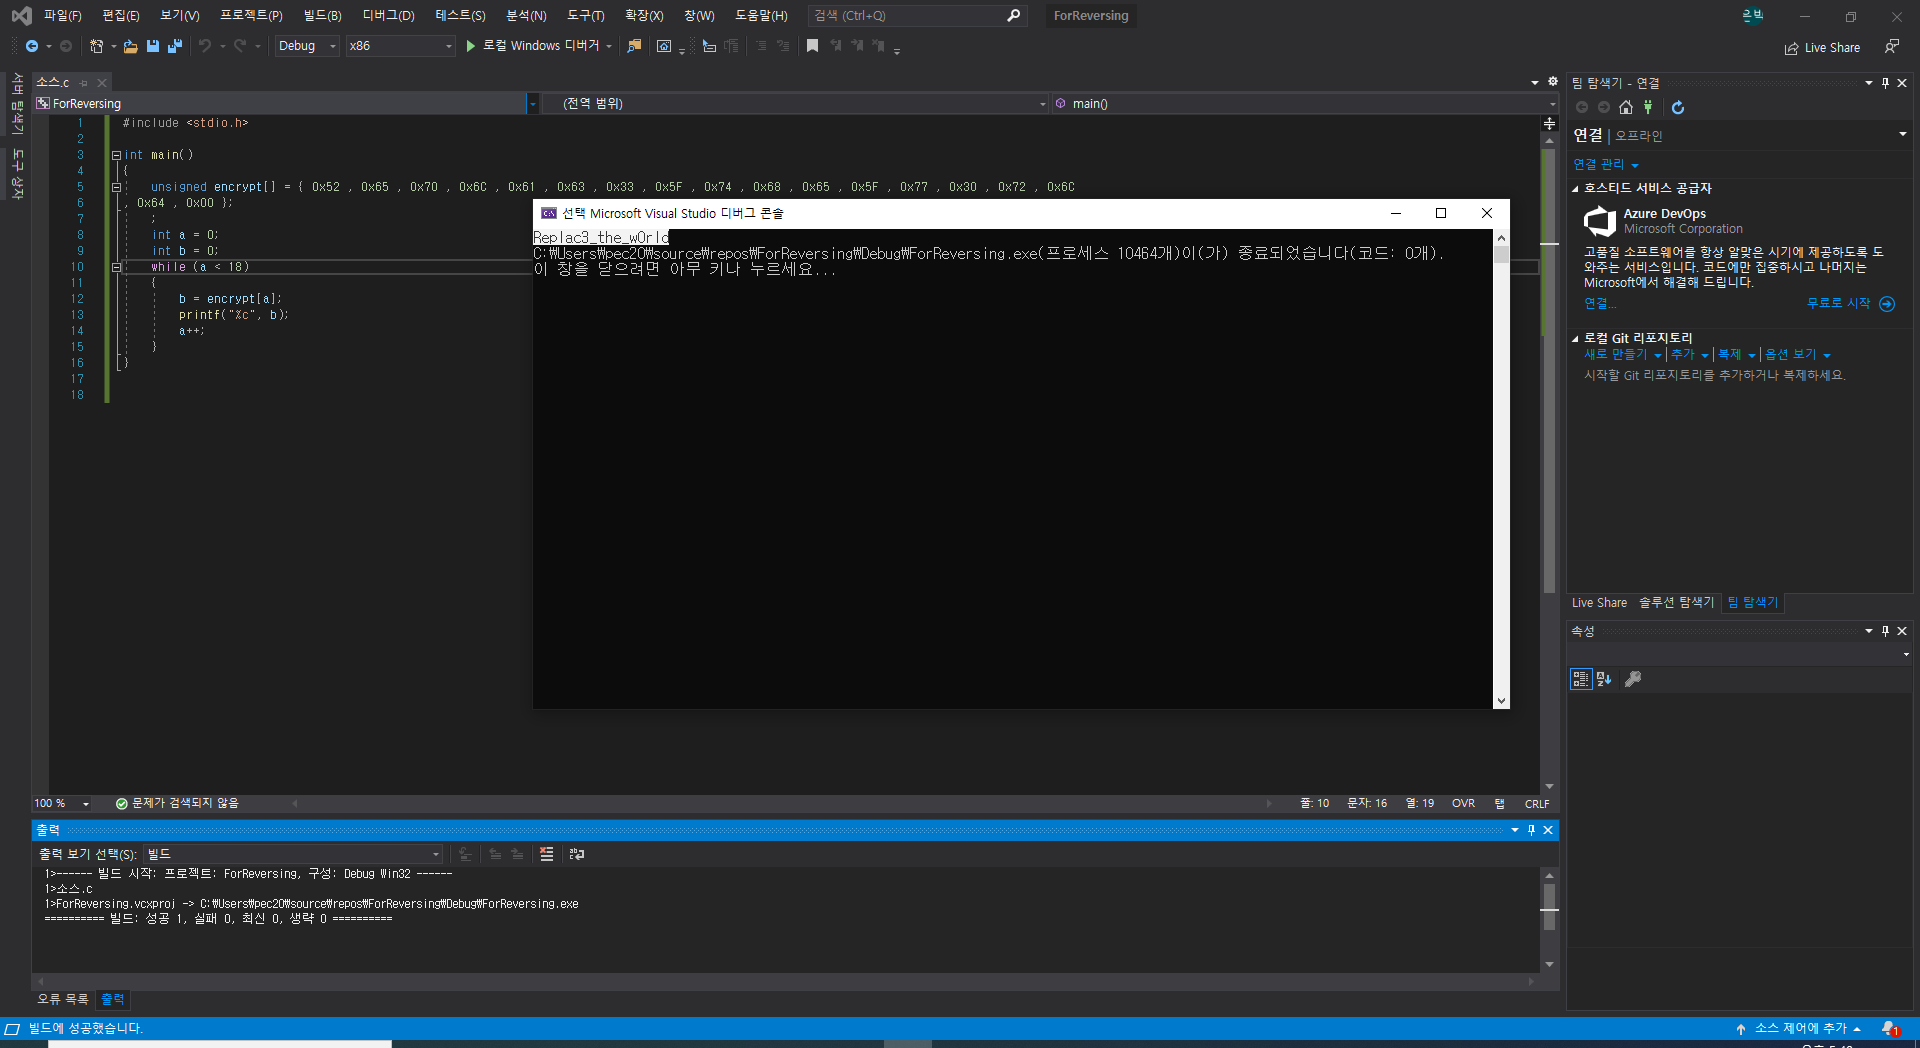The width and height of the screenshot is (1920, 1048).
Task: Start debugging with green play button
Action: tap(470, 46)
